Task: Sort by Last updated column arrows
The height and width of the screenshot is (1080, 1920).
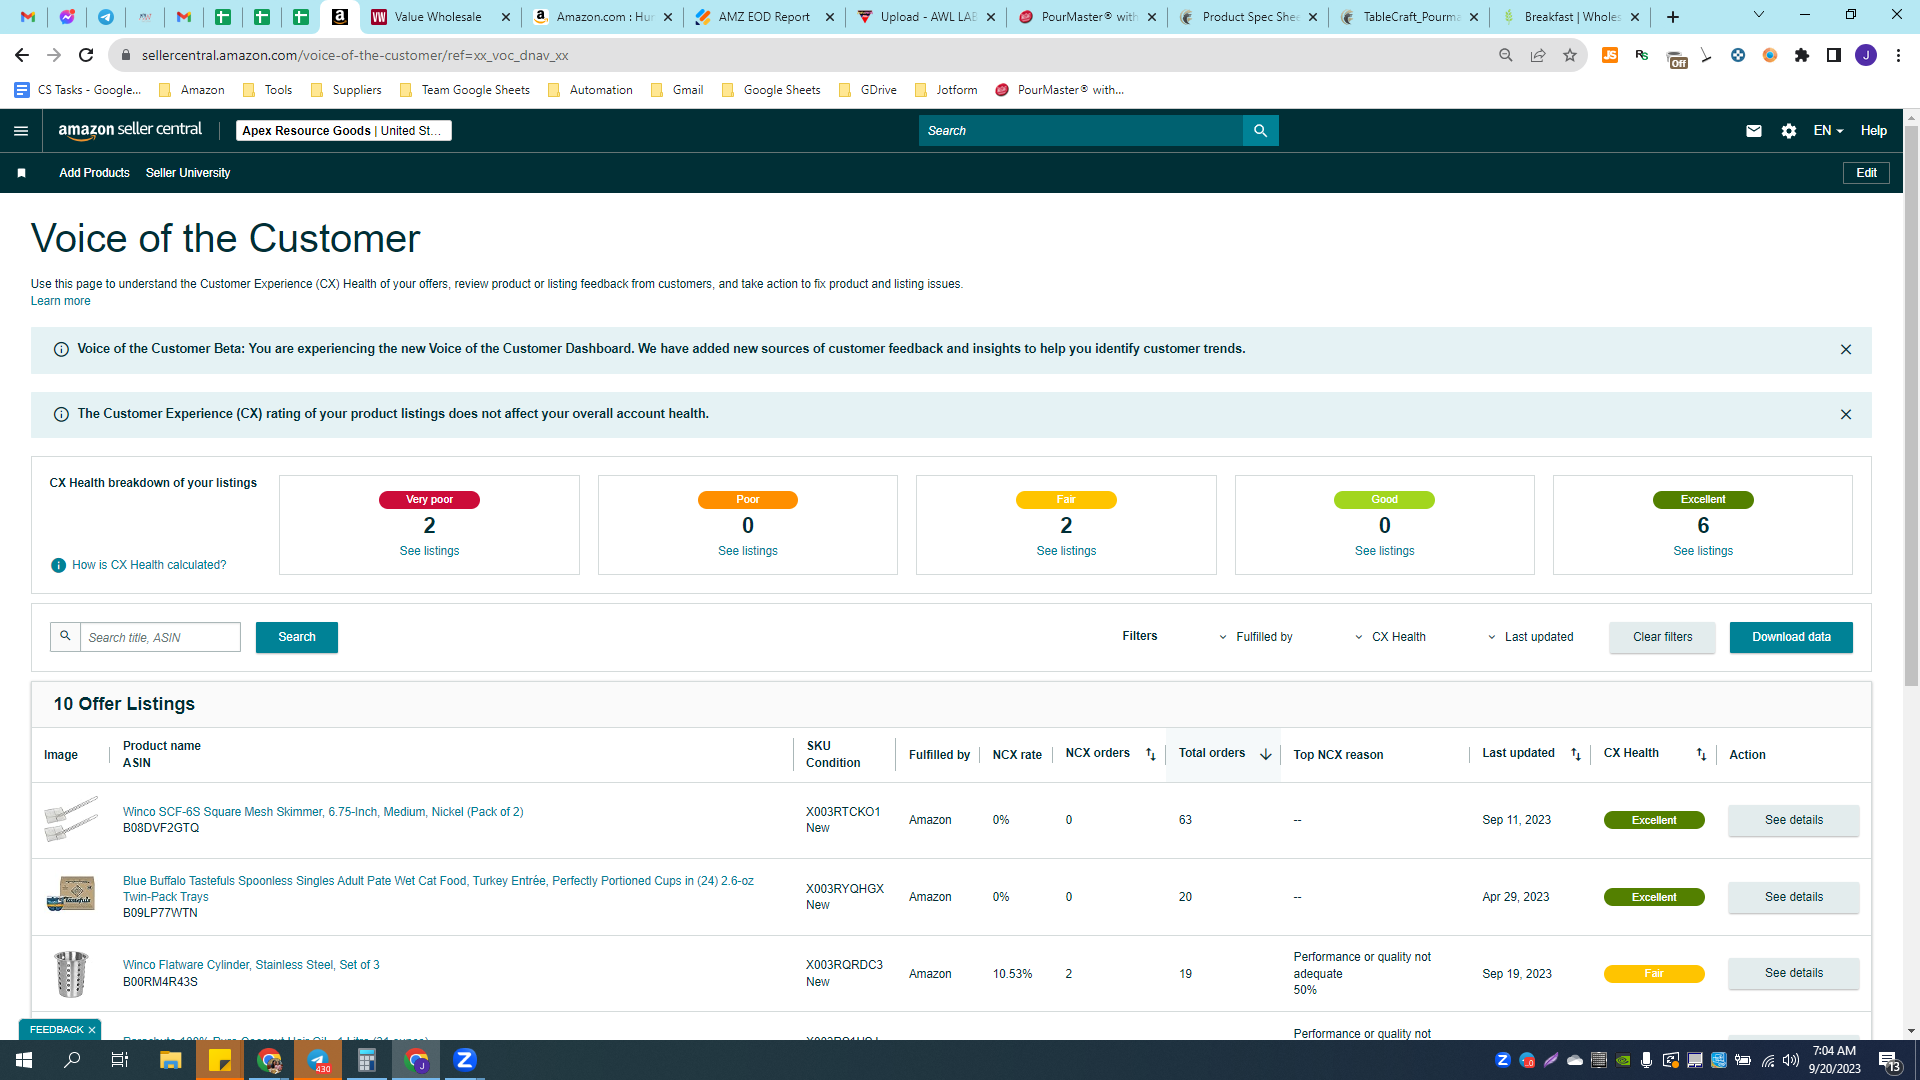Action: coord(1576,755)
